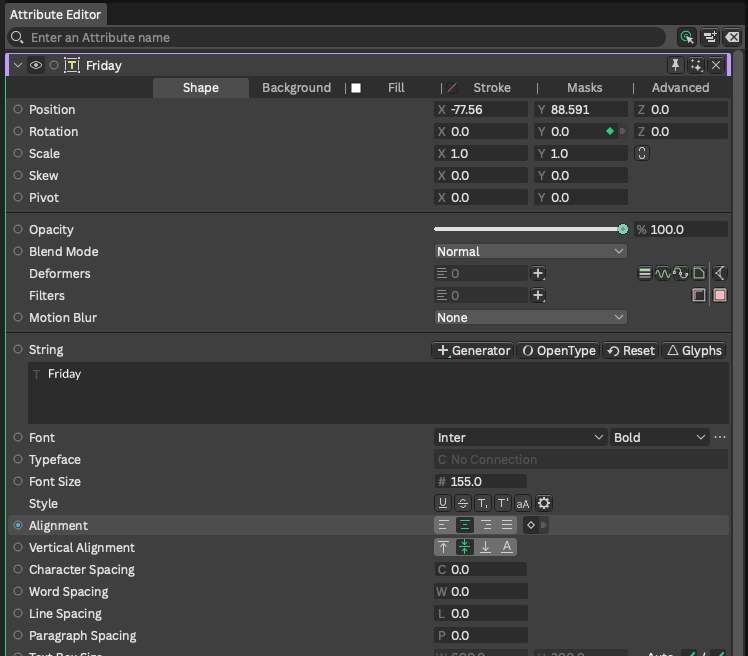Open the Inter font family dropdown
This screenshot has height=656, width=748.
pos(520,437)
